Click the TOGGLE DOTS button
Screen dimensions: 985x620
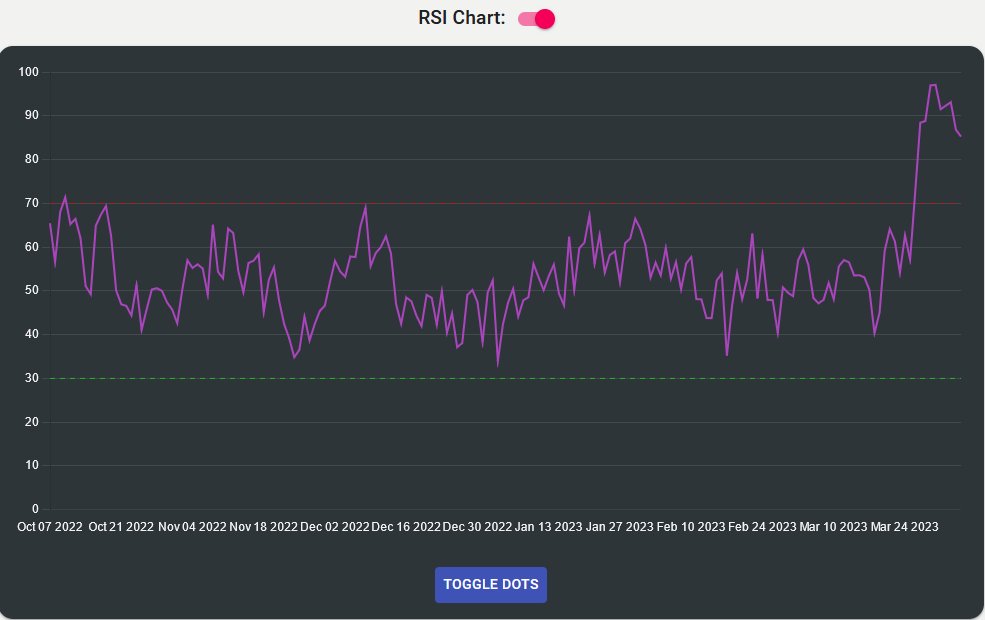point(491,585)
